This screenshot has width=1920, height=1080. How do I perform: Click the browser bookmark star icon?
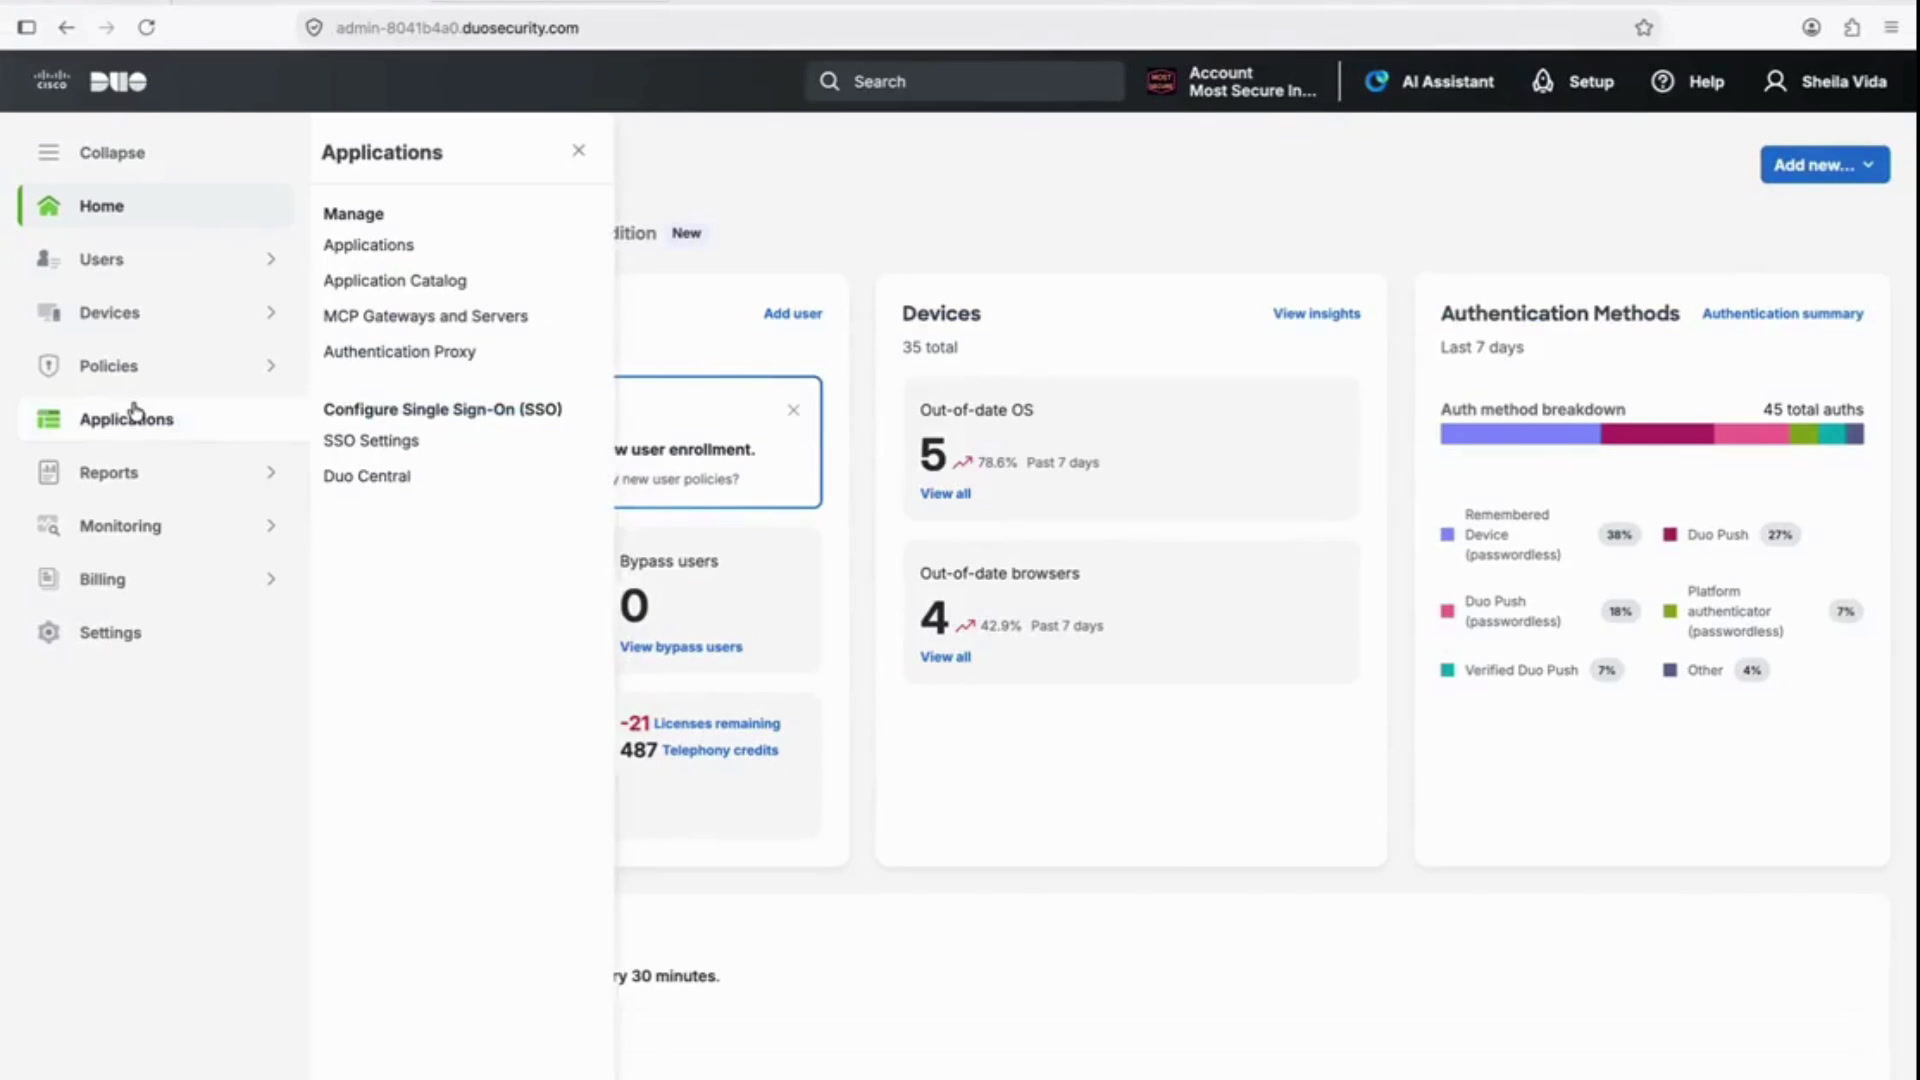[x=1644, y=27]
